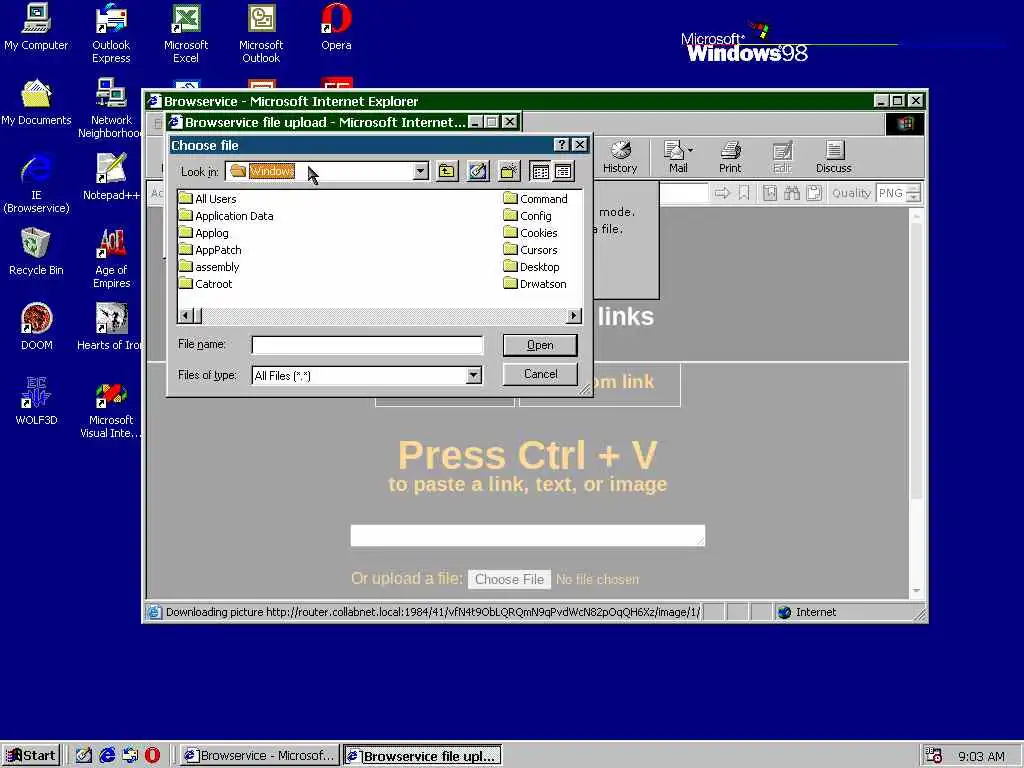This screenshot has height=768, width=1024.
Task: Select the Microsoft Visual Inte... desktop icon
Action: (x=110, y=409)
